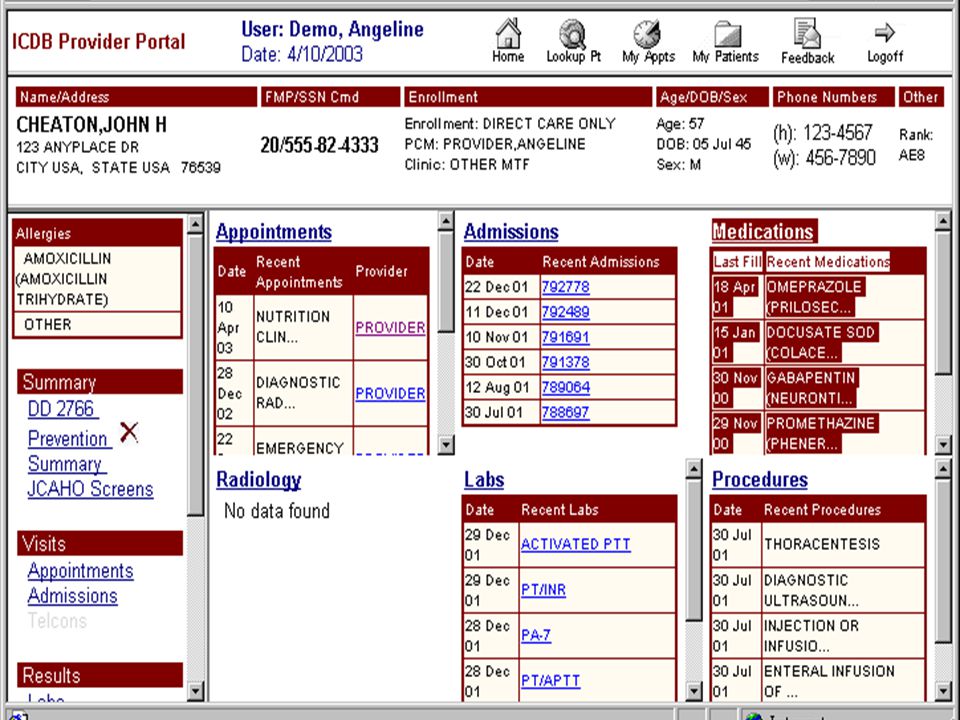Click the Results sidebar section header

point(100,675)
